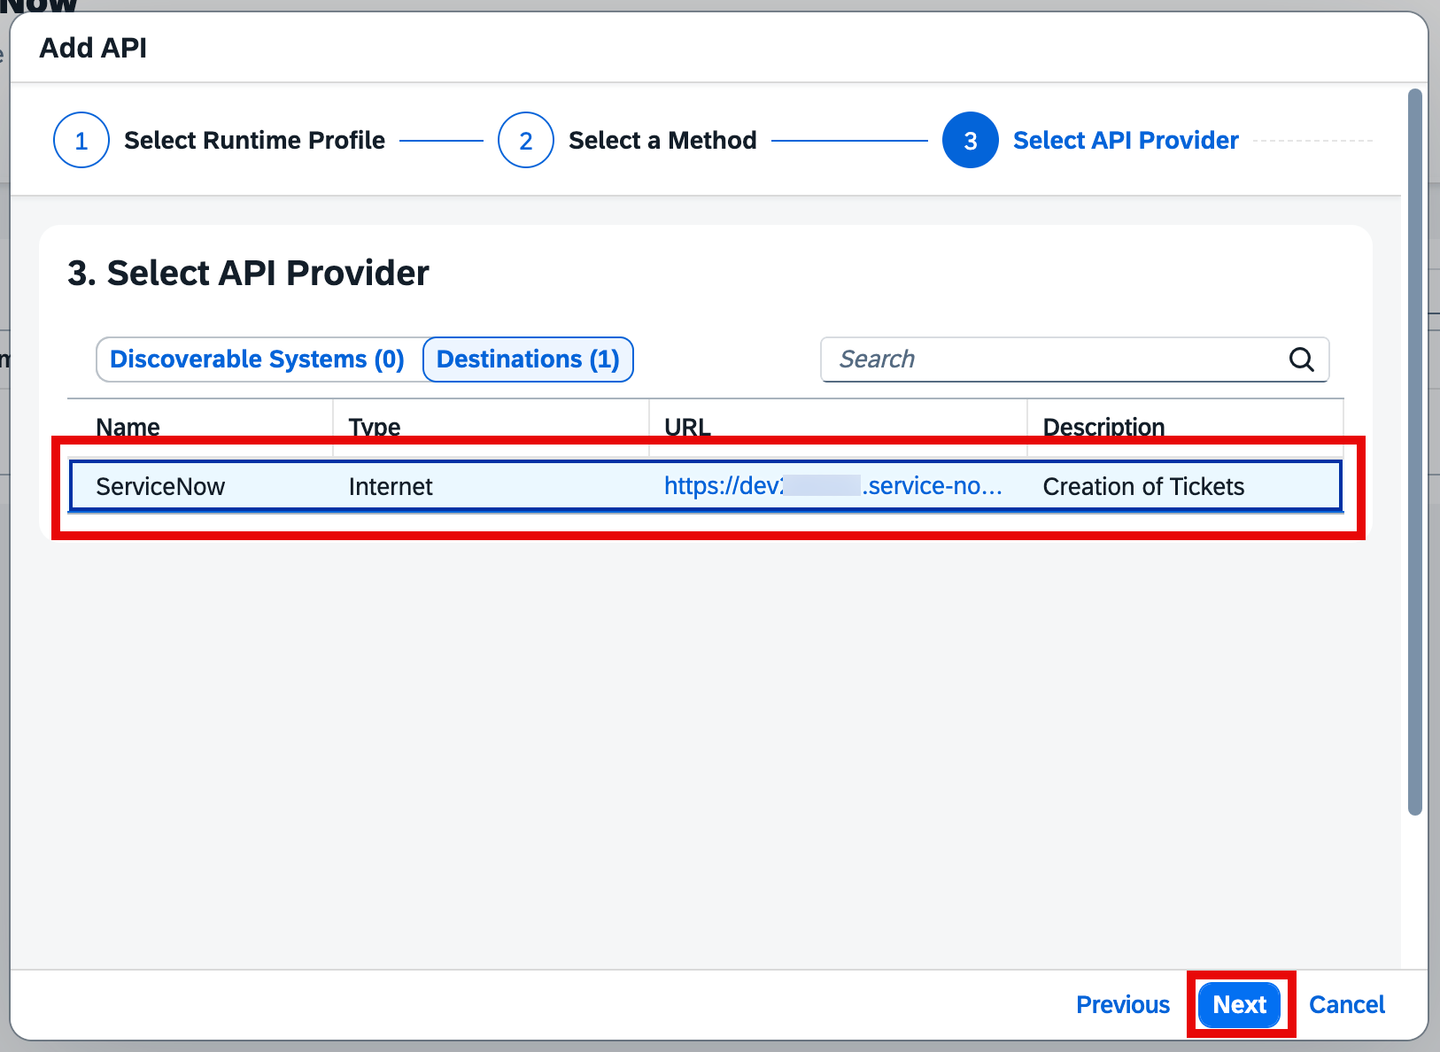This screenshot has height=1052, width=1440.
Task: Switch to Discoverable Systems (0) tab
Action: (257, 359)
